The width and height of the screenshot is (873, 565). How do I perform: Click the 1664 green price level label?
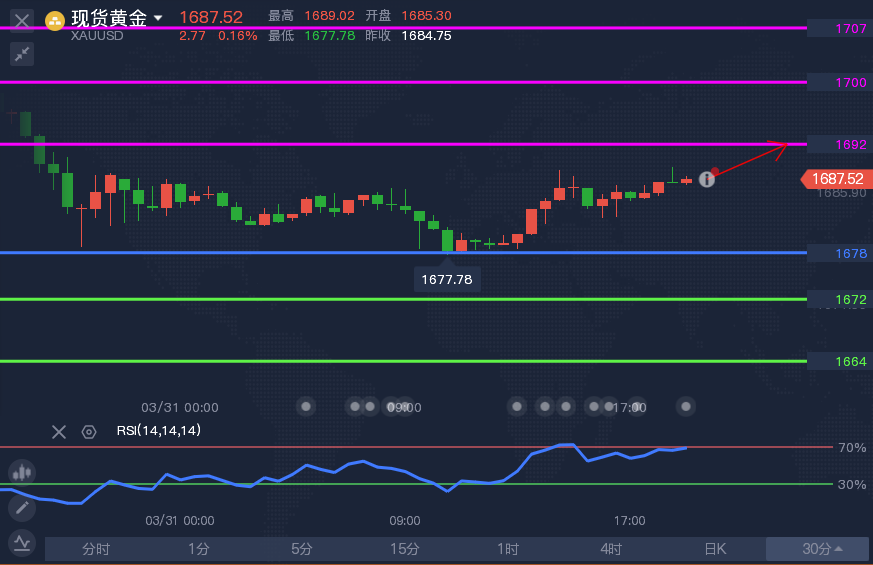point(851,362)
